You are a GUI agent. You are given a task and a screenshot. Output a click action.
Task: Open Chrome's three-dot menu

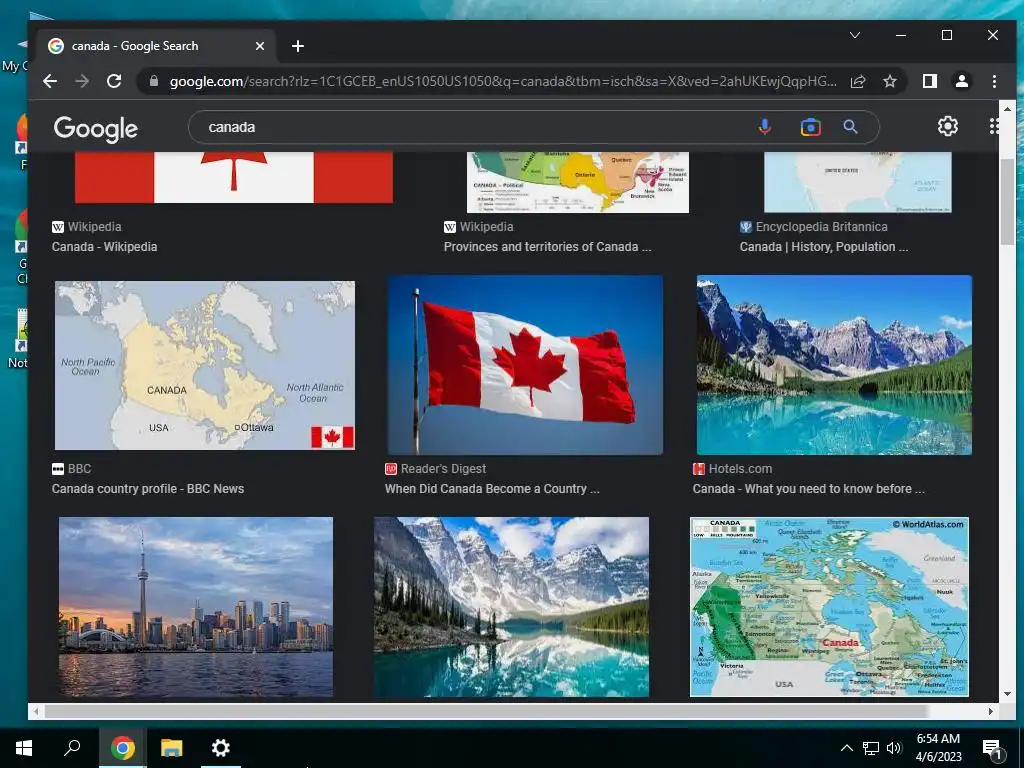(x=994, y=81)
